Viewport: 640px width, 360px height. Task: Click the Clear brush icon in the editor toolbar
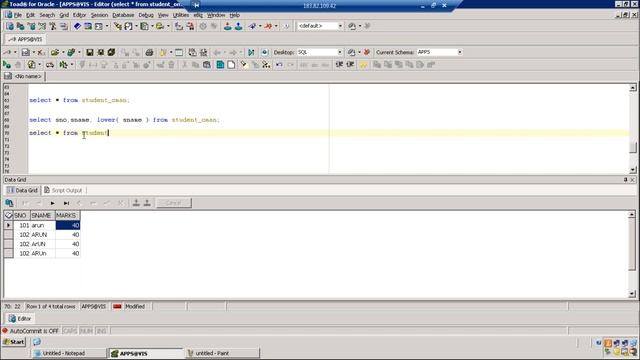point(244,65)
